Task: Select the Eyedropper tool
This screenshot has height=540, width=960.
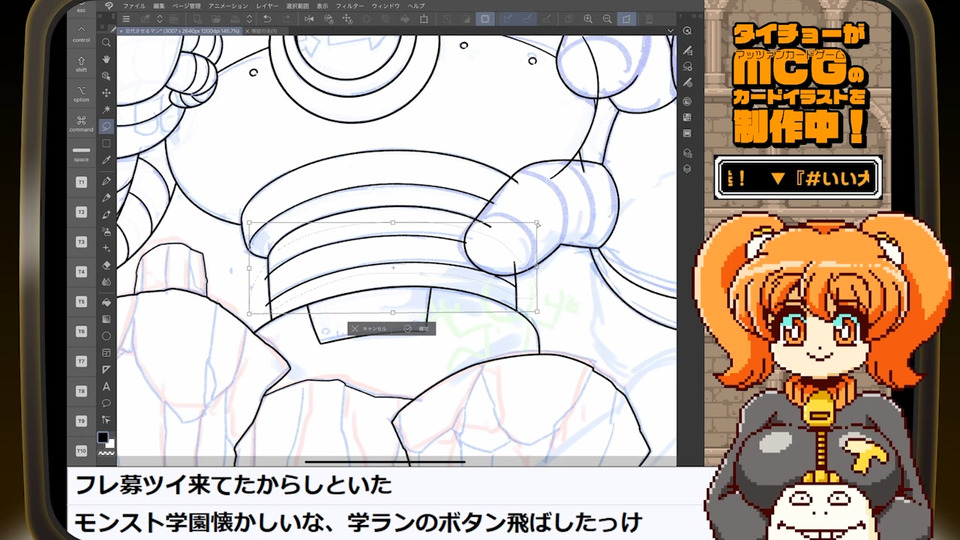Action: coord(107,160)
